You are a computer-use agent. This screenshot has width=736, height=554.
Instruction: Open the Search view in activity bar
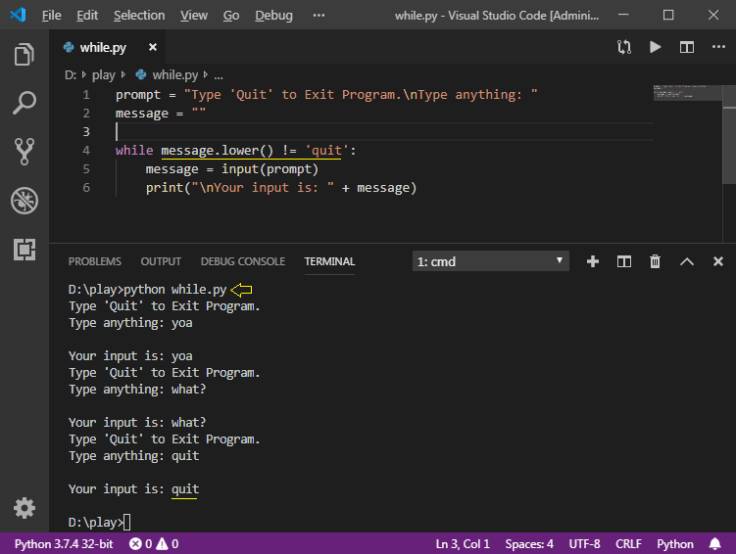coord(24,103)
